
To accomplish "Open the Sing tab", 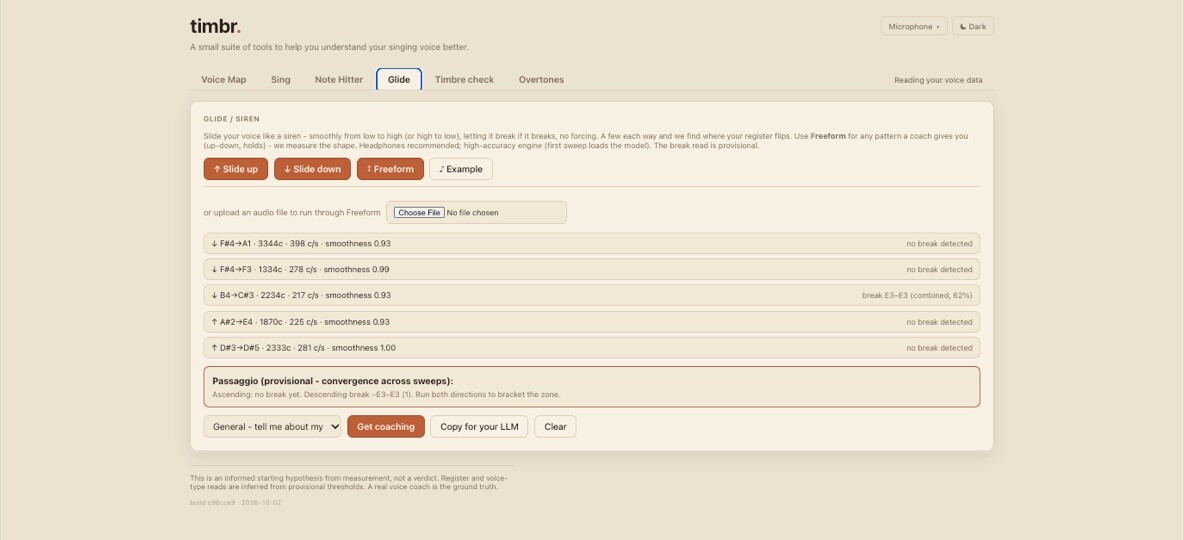I will pyautogui.click(x=280, y=79).
